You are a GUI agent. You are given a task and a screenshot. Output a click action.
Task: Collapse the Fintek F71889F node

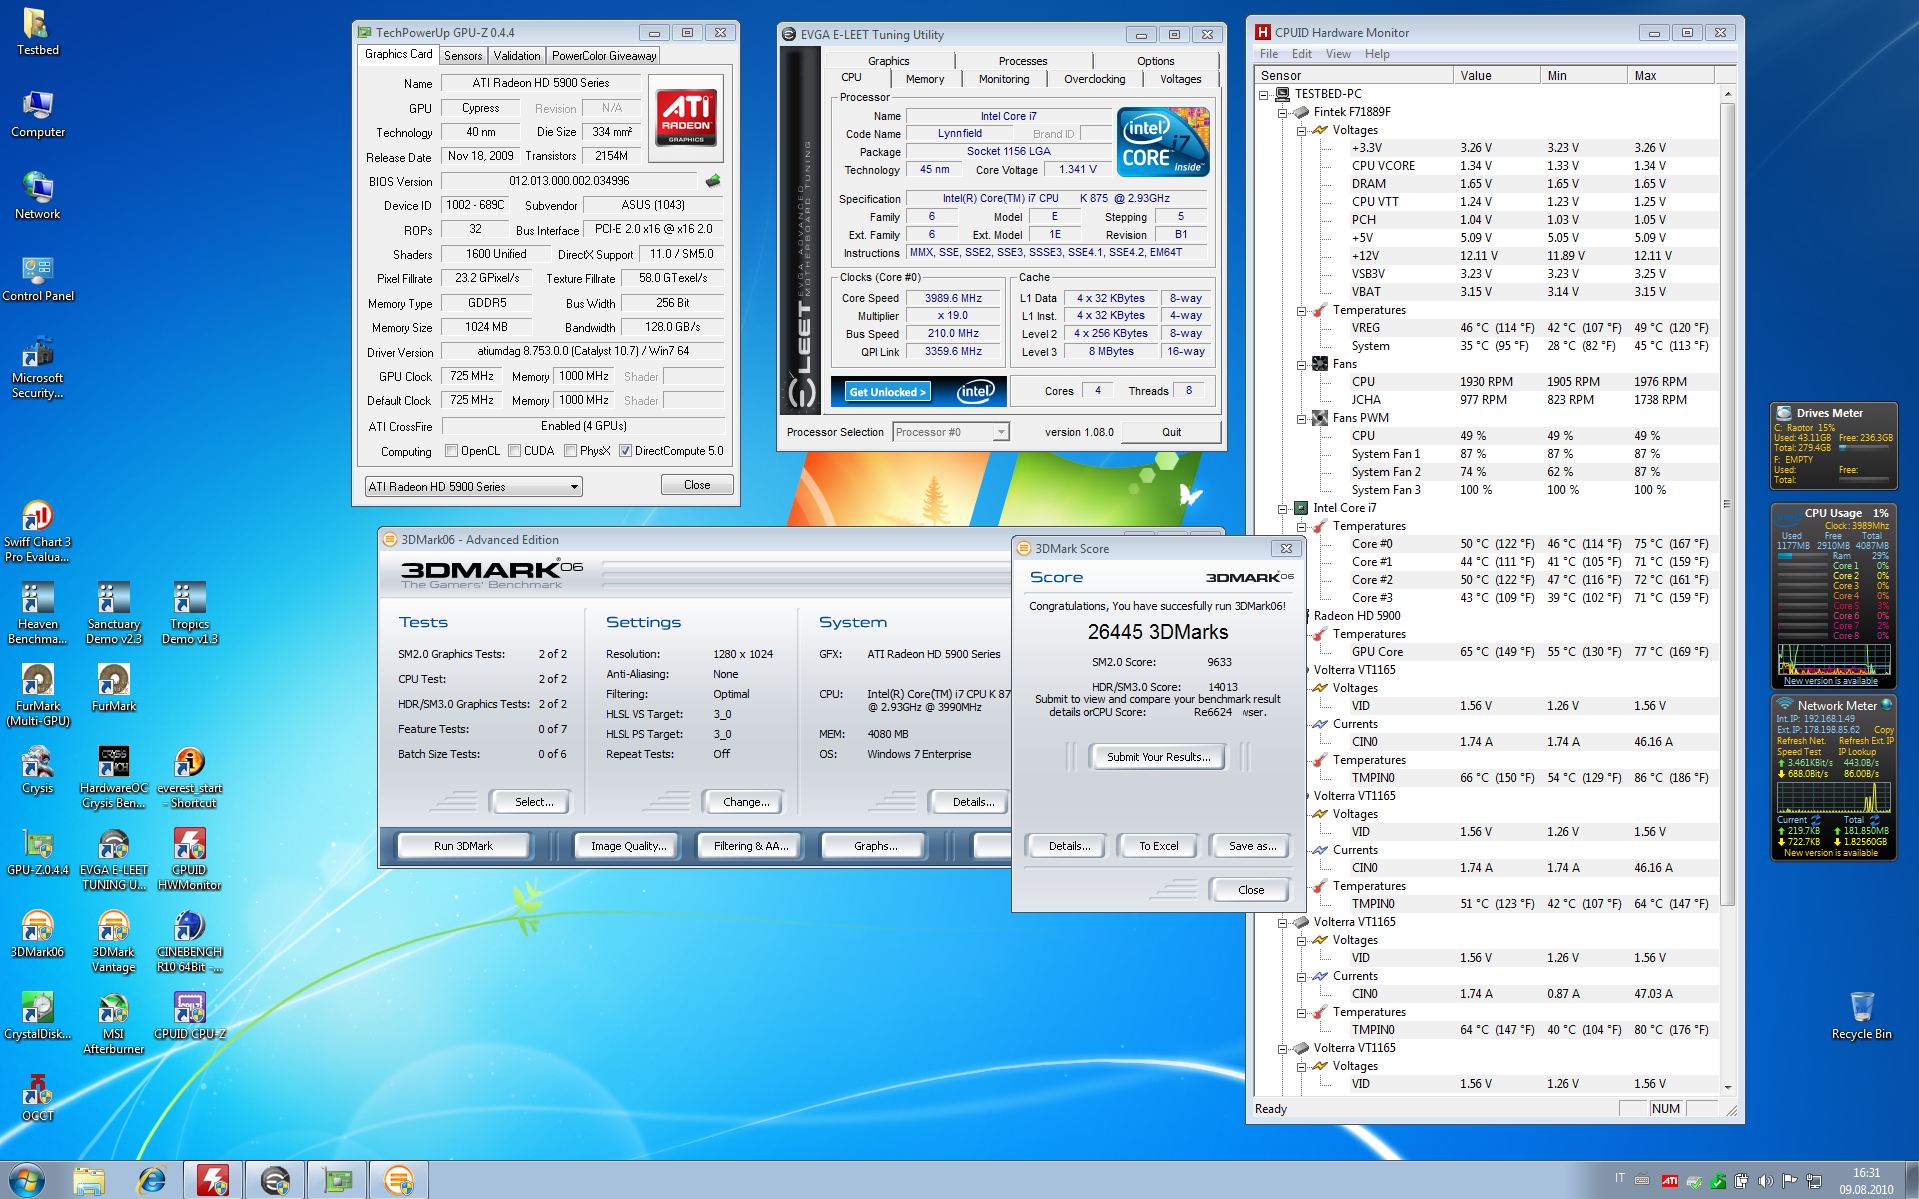coord(1282,112)
